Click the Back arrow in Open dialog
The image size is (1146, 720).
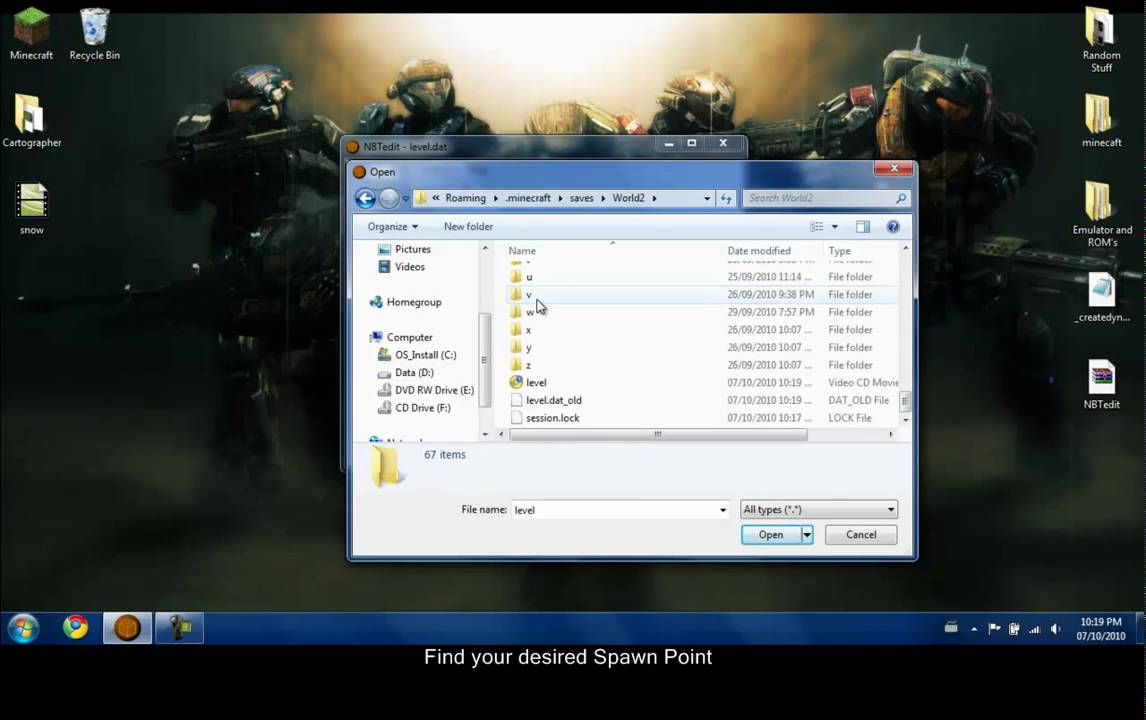point(365,198)
